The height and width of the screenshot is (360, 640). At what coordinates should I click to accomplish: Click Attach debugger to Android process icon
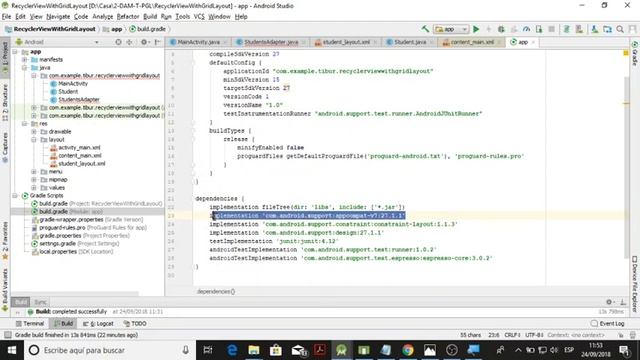click(x=539, y=29)
